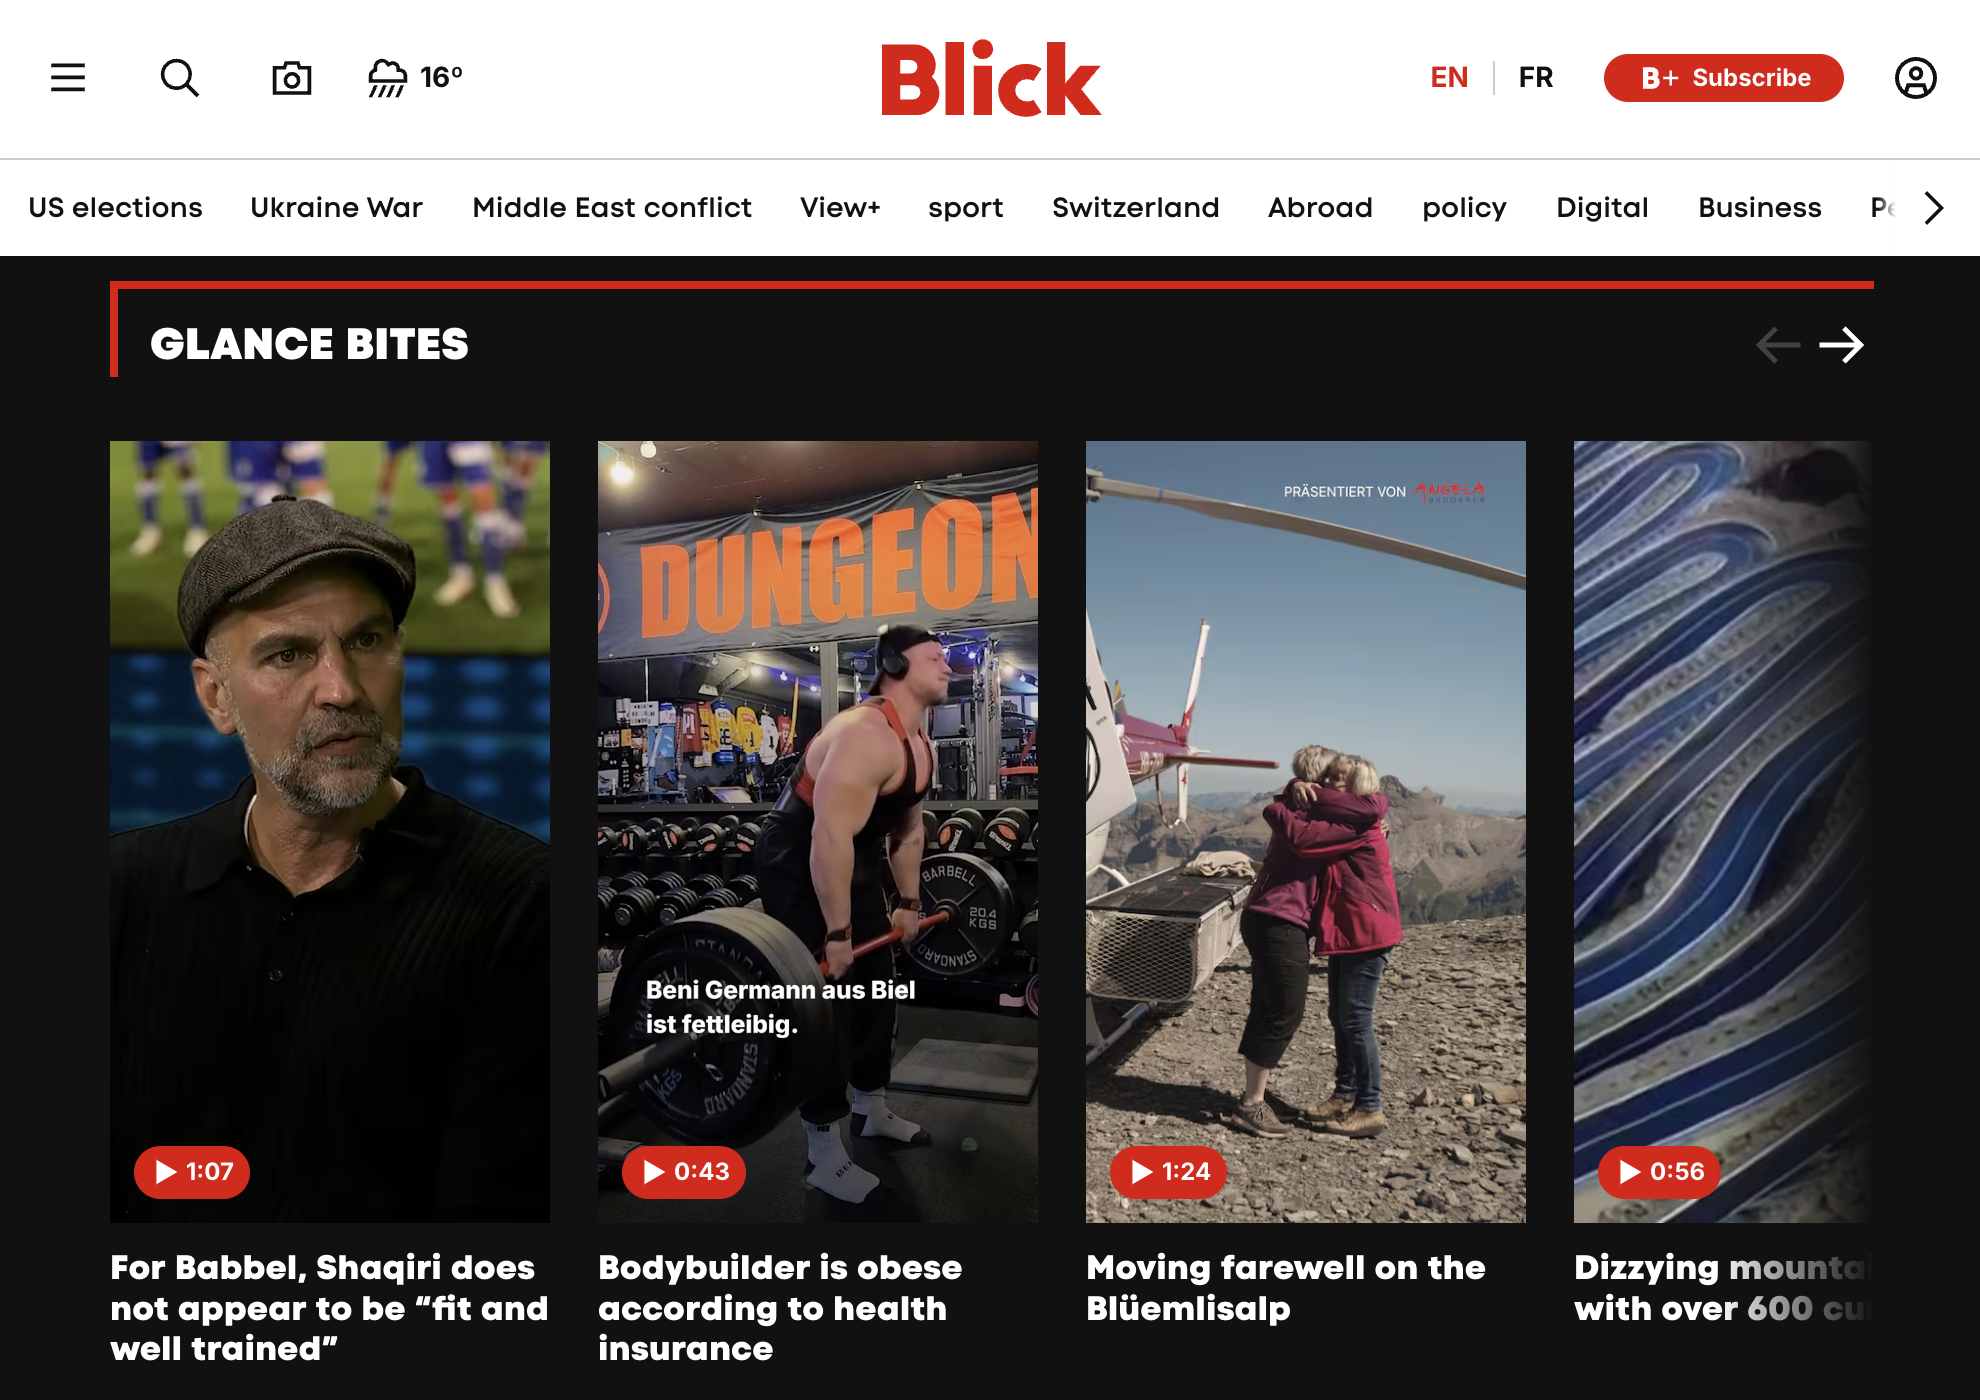
Task: Open the user account profile icon
Action: (1916, 78)
